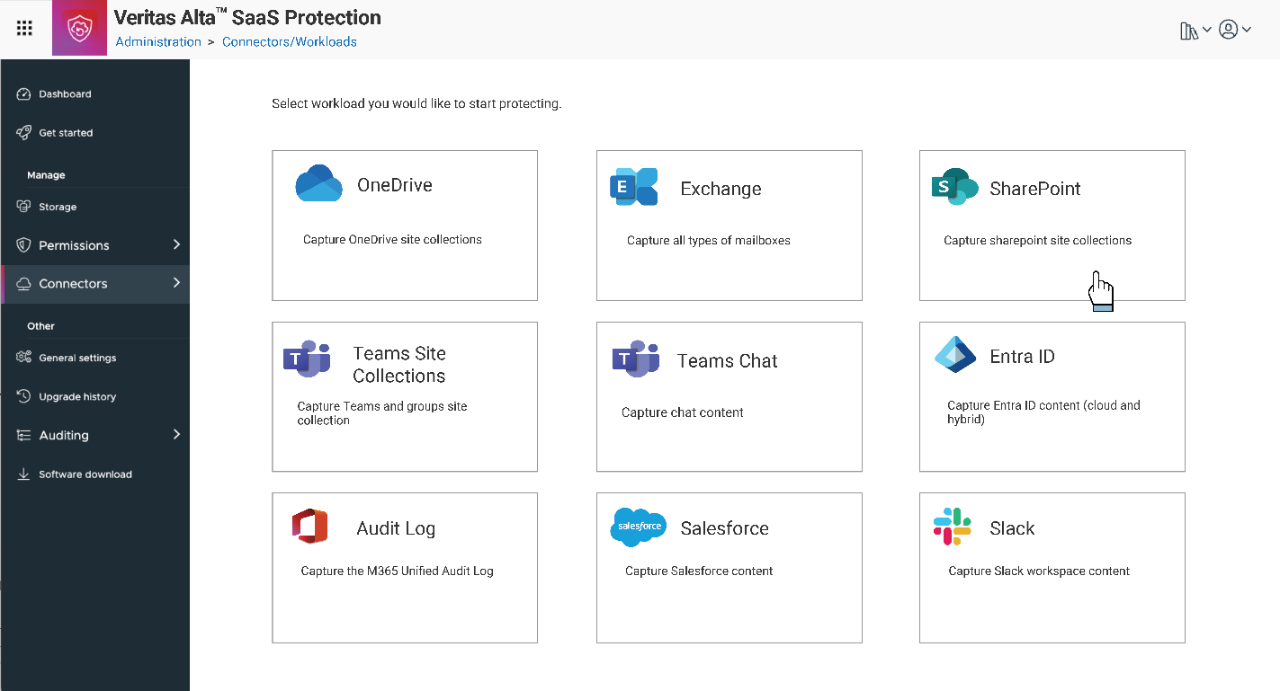Click the Administration breadcrumb link

point(158,42)
